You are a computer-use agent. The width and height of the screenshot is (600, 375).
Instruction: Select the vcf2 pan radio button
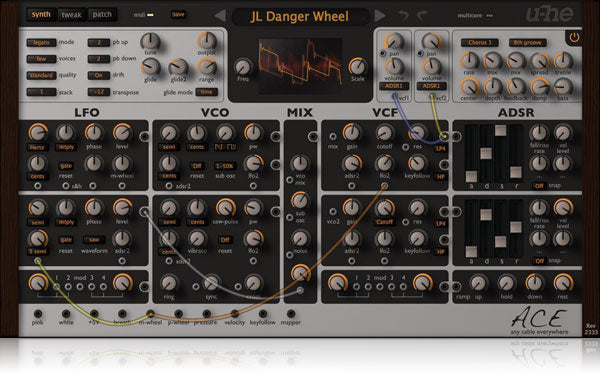[420, 53]
